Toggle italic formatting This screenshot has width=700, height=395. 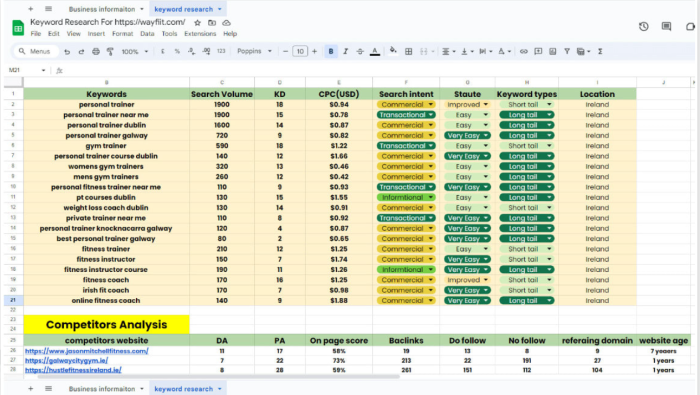click(346, 51)
